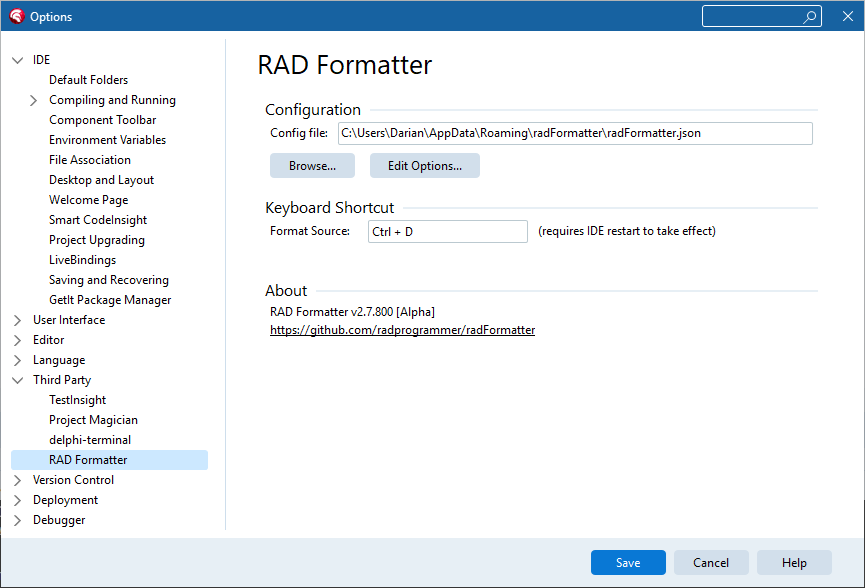Image resolution: width=865 pixels, height=588 pixels.
Task: Click the 'requires IDE restart' note
Action: tap(627, 231)
